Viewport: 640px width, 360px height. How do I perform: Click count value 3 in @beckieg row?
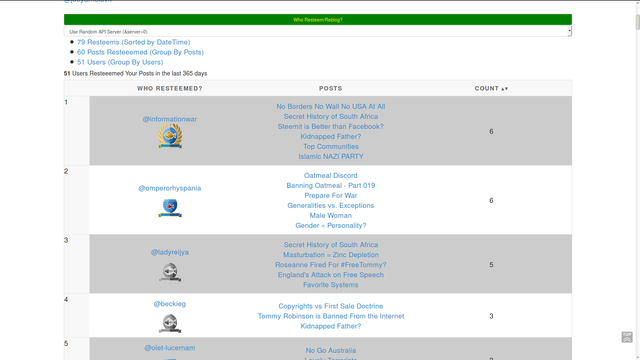491,316
